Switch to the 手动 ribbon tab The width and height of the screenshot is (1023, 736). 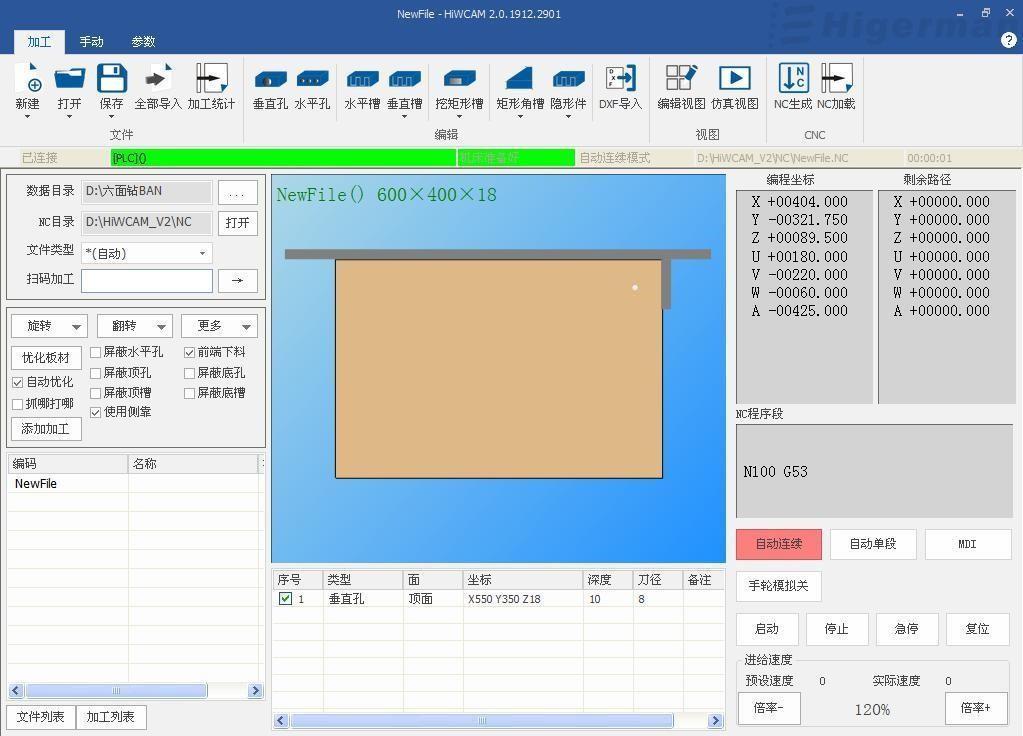[91, 42]
